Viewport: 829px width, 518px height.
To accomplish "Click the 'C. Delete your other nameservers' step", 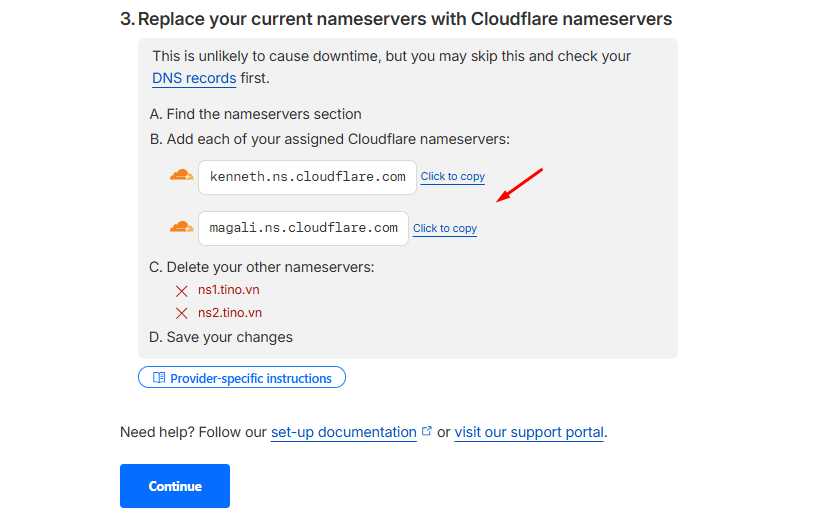I will coord(262,267).
